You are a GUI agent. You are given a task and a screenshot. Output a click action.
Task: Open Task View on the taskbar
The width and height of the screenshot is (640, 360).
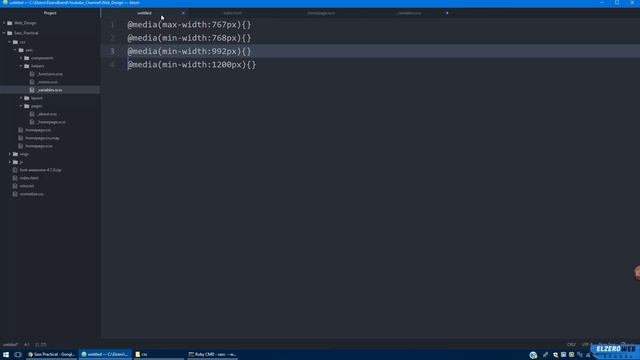pos(18,355)
